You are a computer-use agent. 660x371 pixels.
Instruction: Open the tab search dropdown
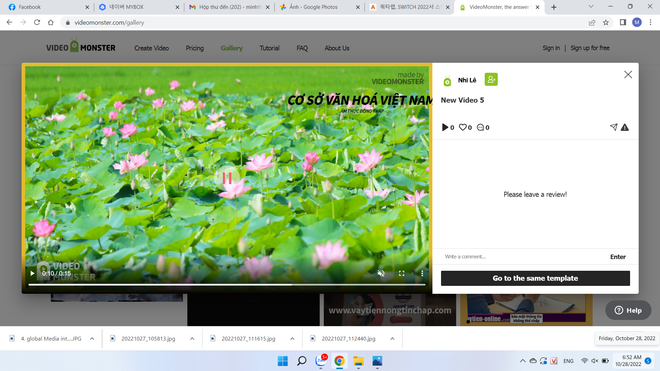pos(591,7)
